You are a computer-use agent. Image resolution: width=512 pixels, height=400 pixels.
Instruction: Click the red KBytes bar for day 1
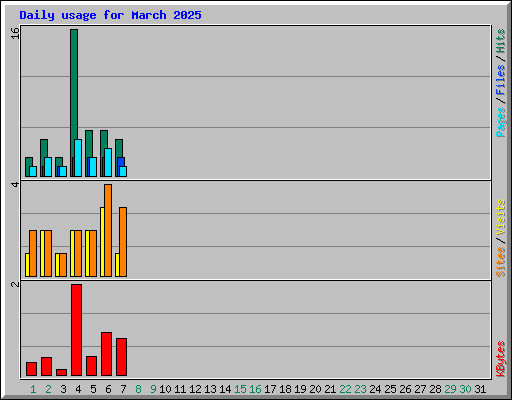point(31,369)
